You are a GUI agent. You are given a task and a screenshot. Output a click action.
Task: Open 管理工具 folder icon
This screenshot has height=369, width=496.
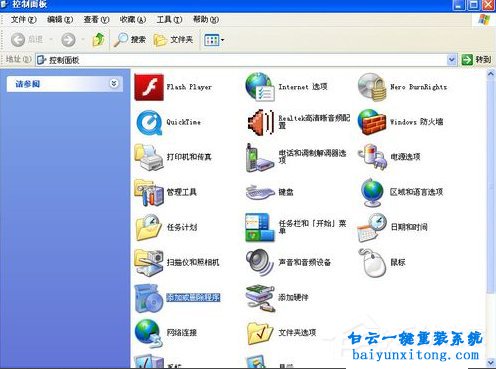[x=149, y=193]
